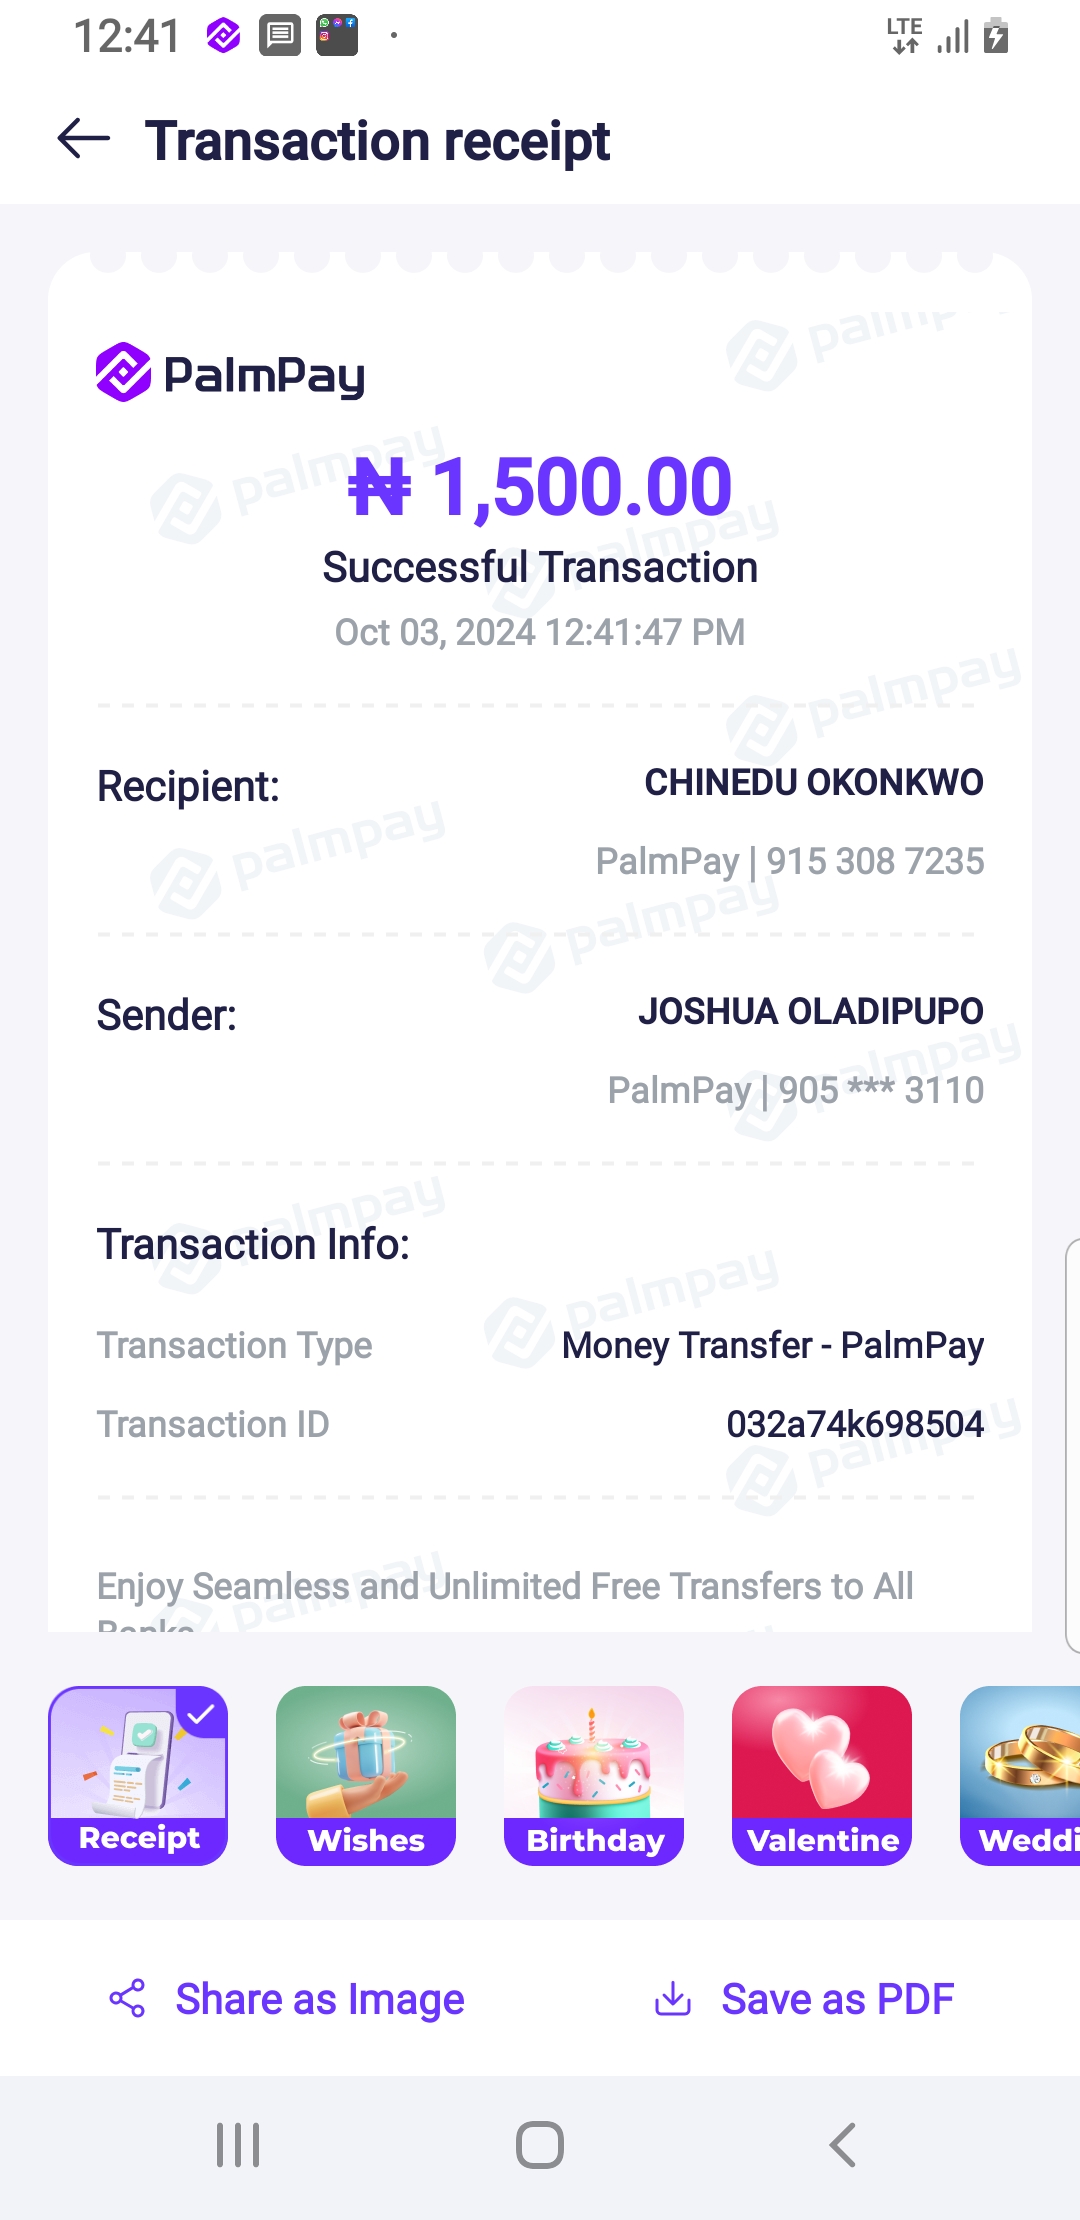The height and width of the screenshot is (2220, 1080).
Task: Open the Android recent apps button
Action: [x=238, y=2144]
